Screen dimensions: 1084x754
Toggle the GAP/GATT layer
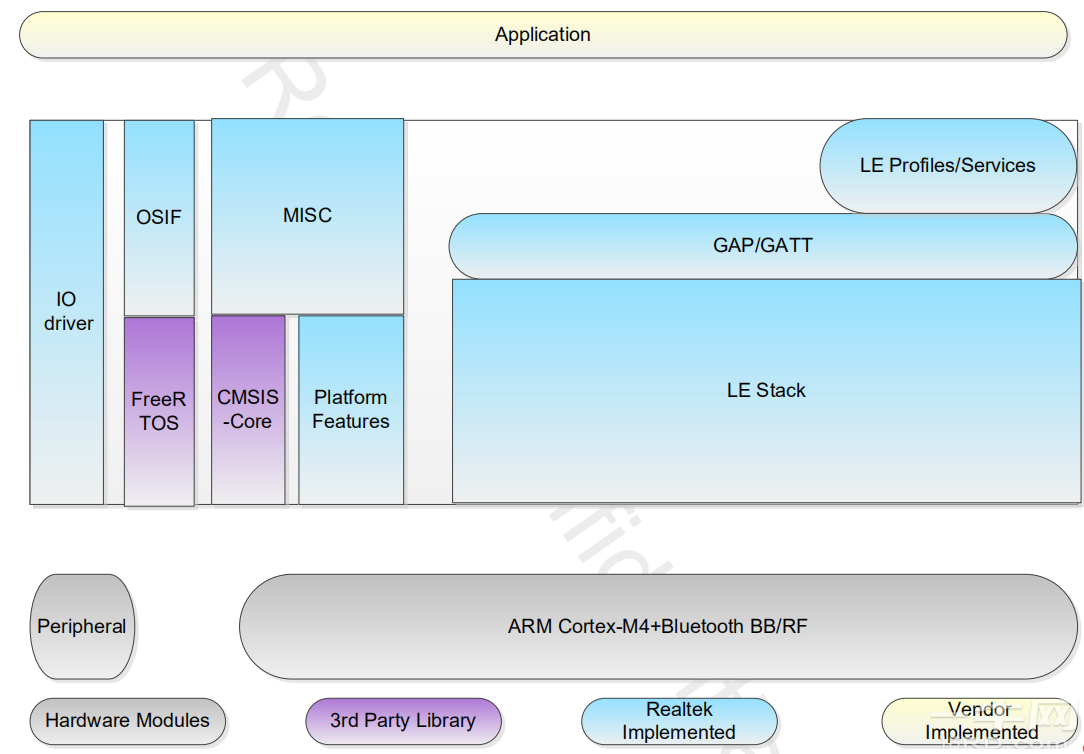coord(763,245)
